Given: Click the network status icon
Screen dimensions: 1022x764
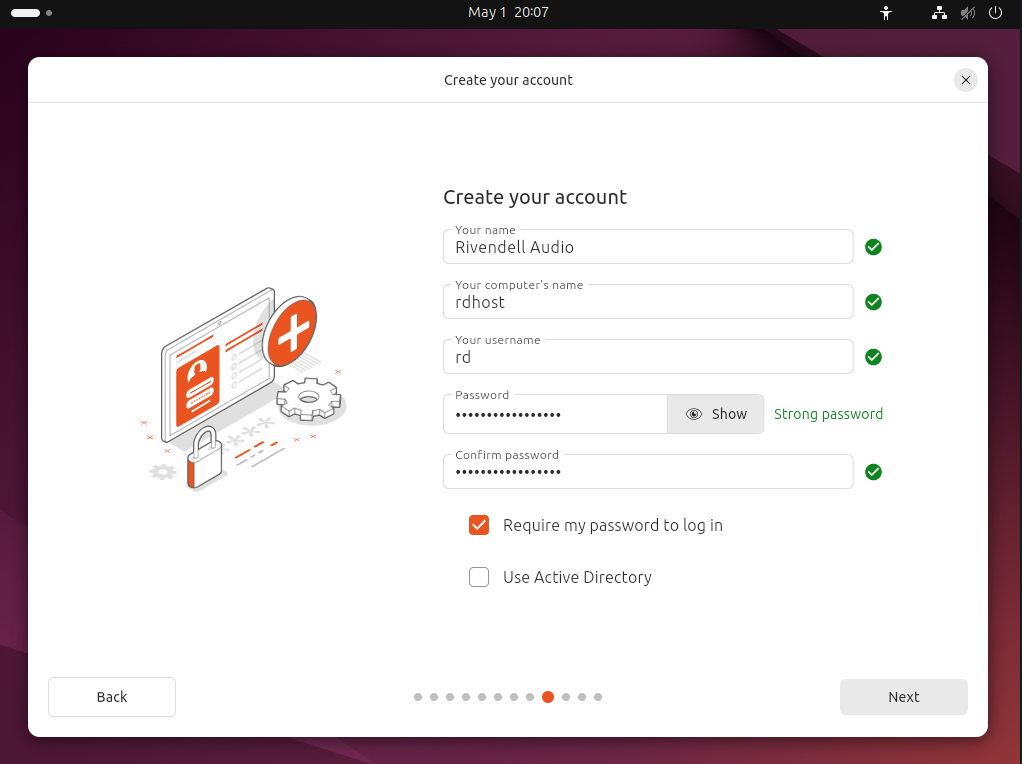Looking at the screenshot, I should coord(939,13).
